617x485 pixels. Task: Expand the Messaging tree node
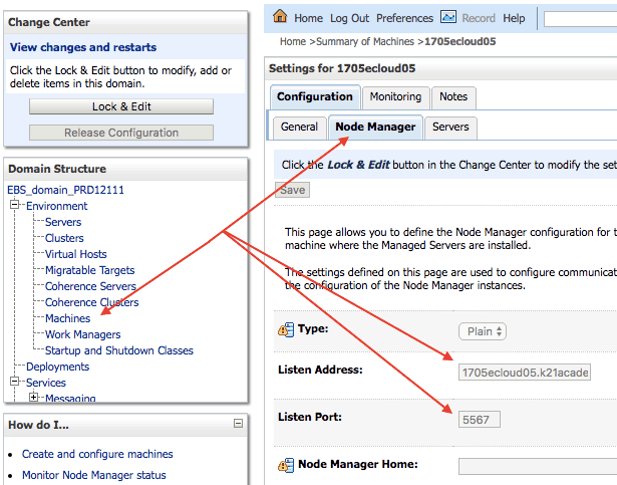point(34,398)
